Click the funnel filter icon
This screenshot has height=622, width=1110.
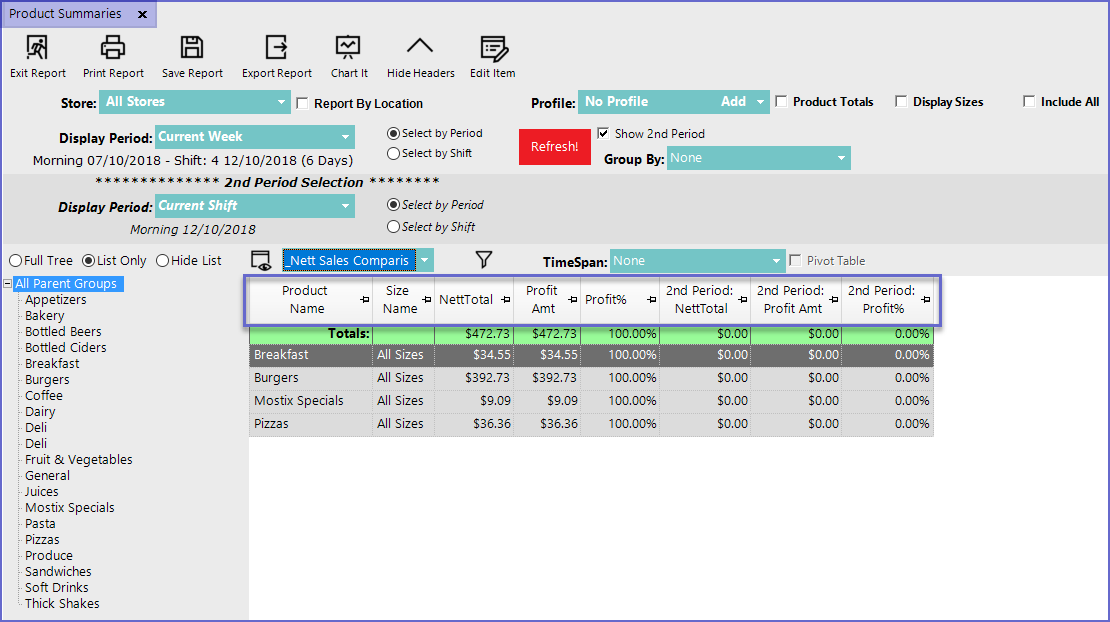coord(484,260)
